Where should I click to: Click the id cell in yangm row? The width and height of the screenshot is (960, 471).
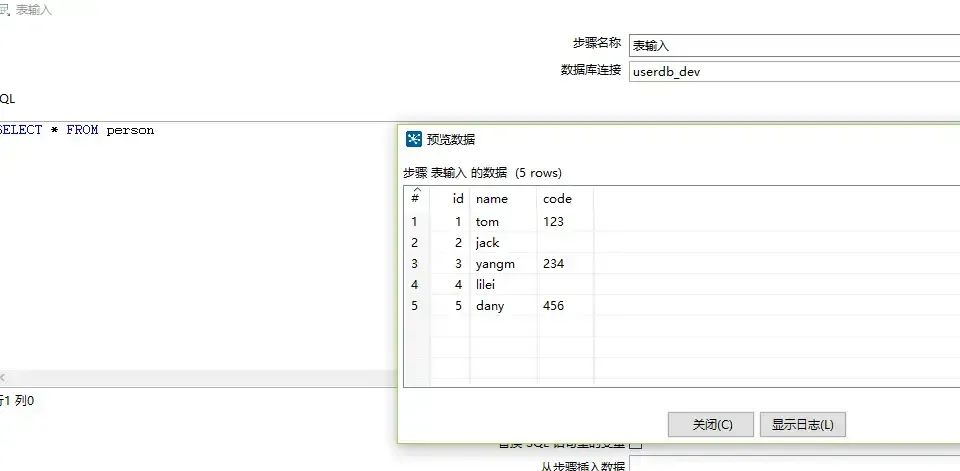click(x=450, y=263)
